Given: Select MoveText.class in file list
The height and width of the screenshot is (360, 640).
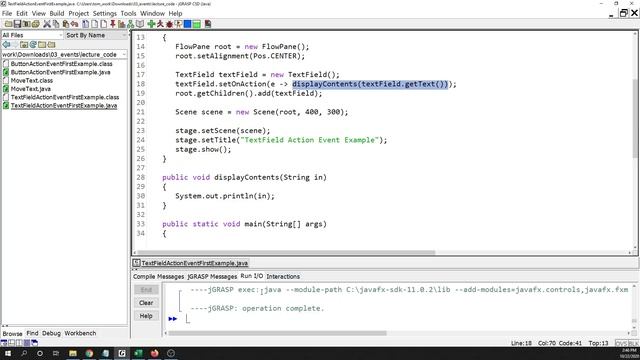Looking at the screenshot, I should pos(31,80).
